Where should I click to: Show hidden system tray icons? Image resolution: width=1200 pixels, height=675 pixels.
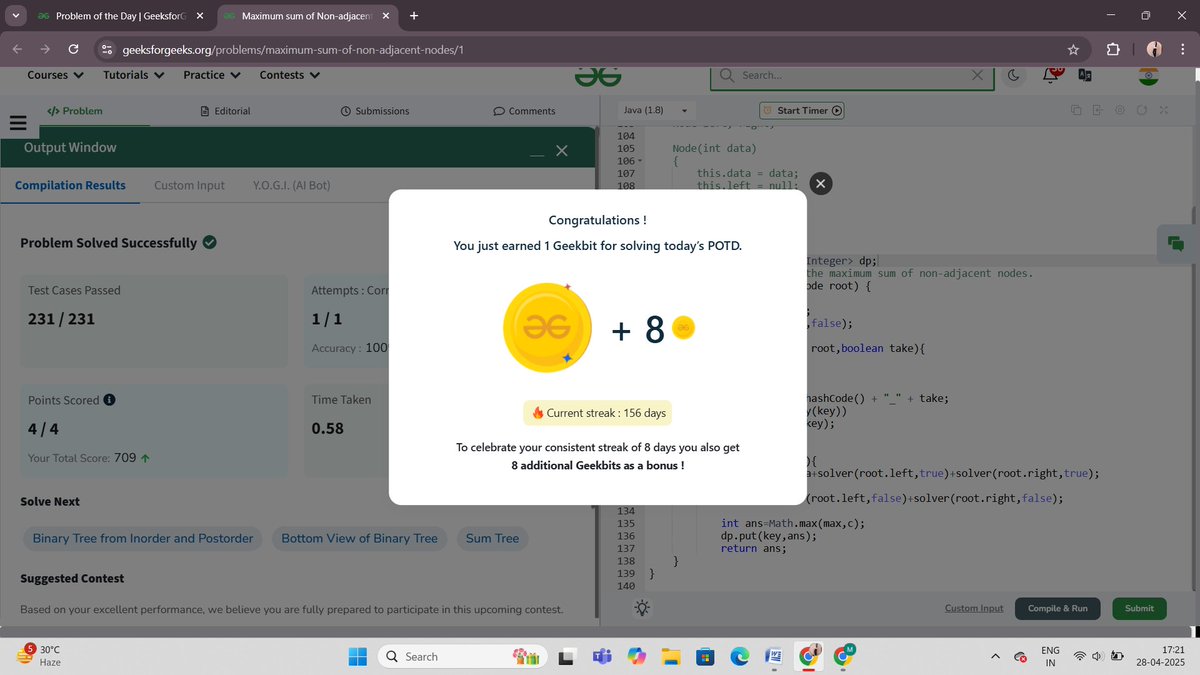coord(994,656)
